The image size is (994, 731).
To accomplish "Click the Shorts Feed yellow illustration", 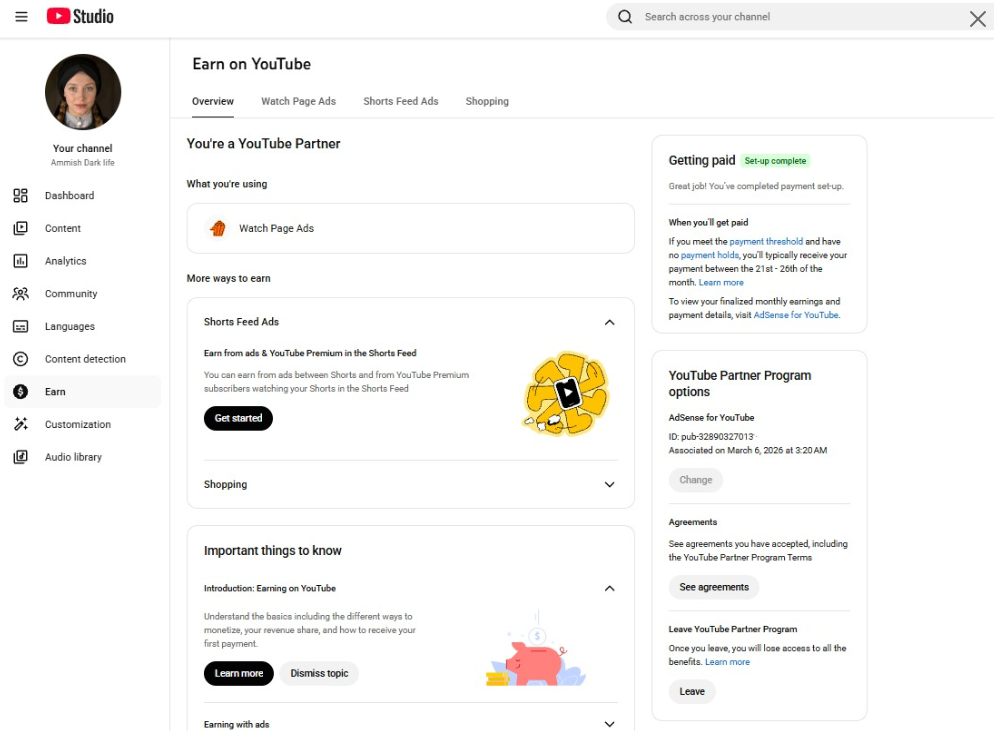I will pos(565,394).
